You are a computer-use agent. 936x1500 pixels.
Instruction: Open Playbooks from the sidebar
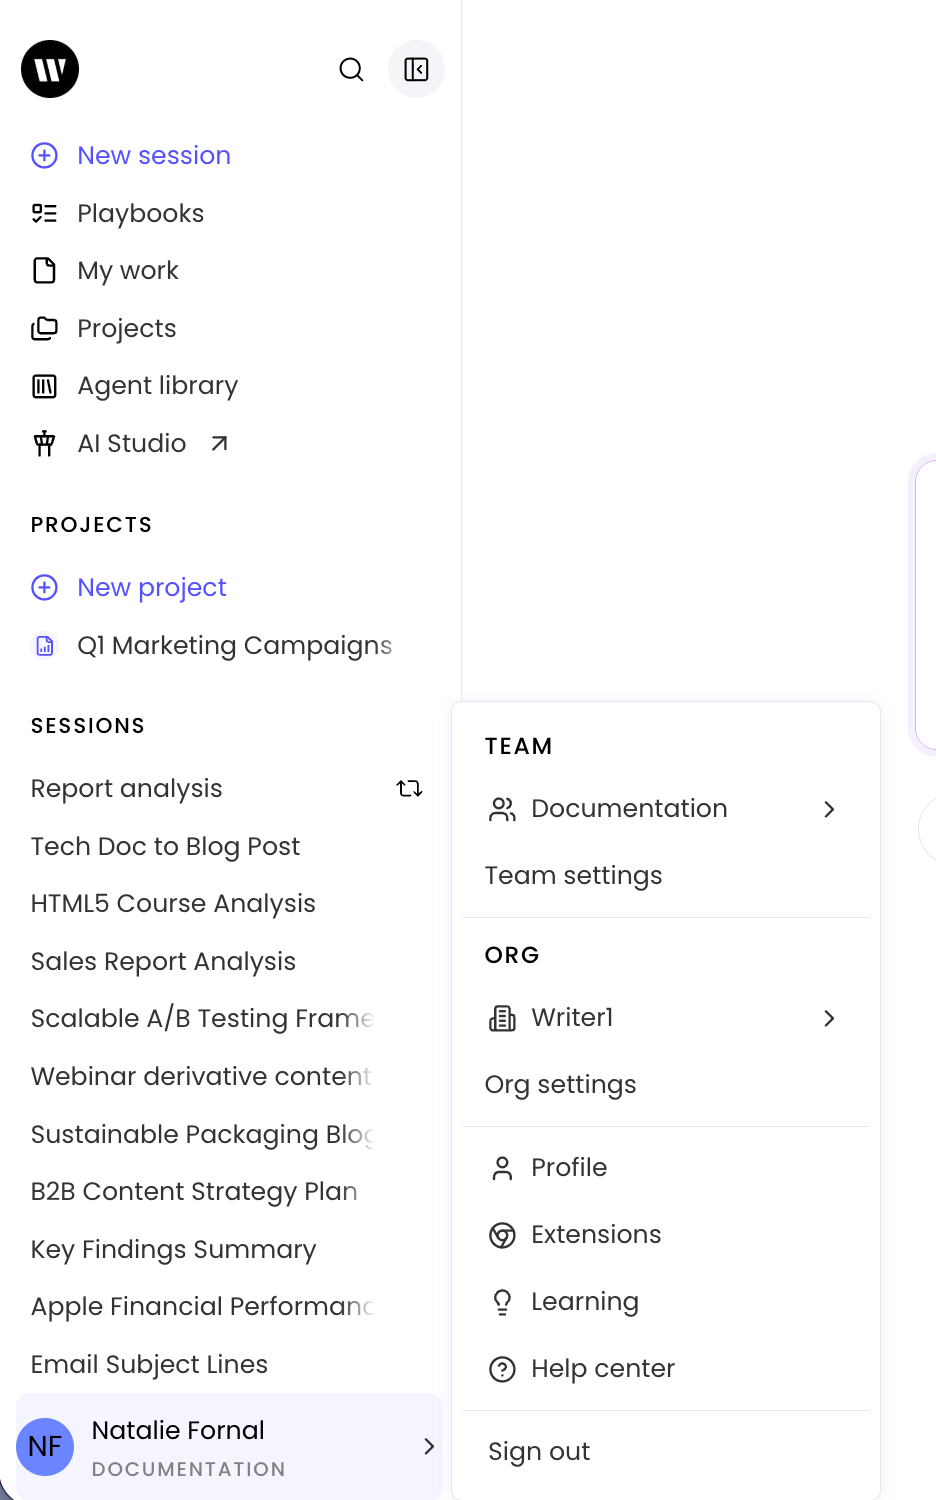[x=118, y=213]
